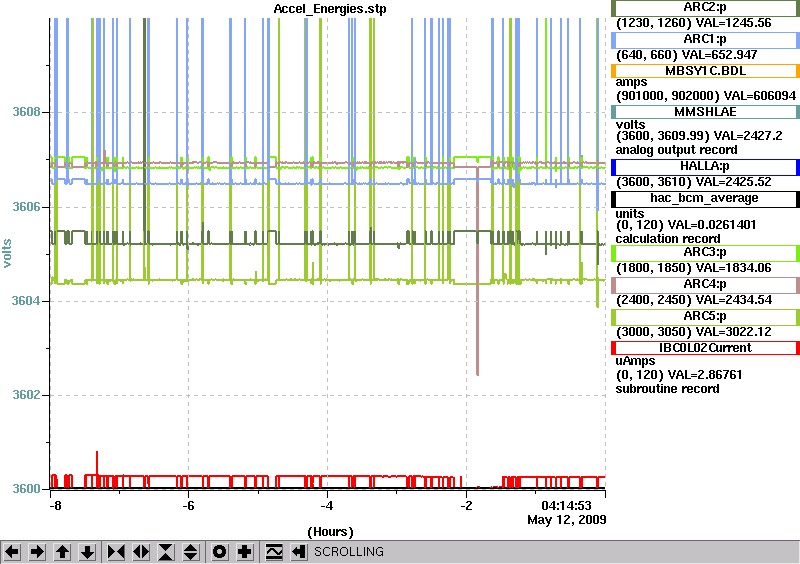
Task: Click the (Hours) x-axis title
Action: 330,532
